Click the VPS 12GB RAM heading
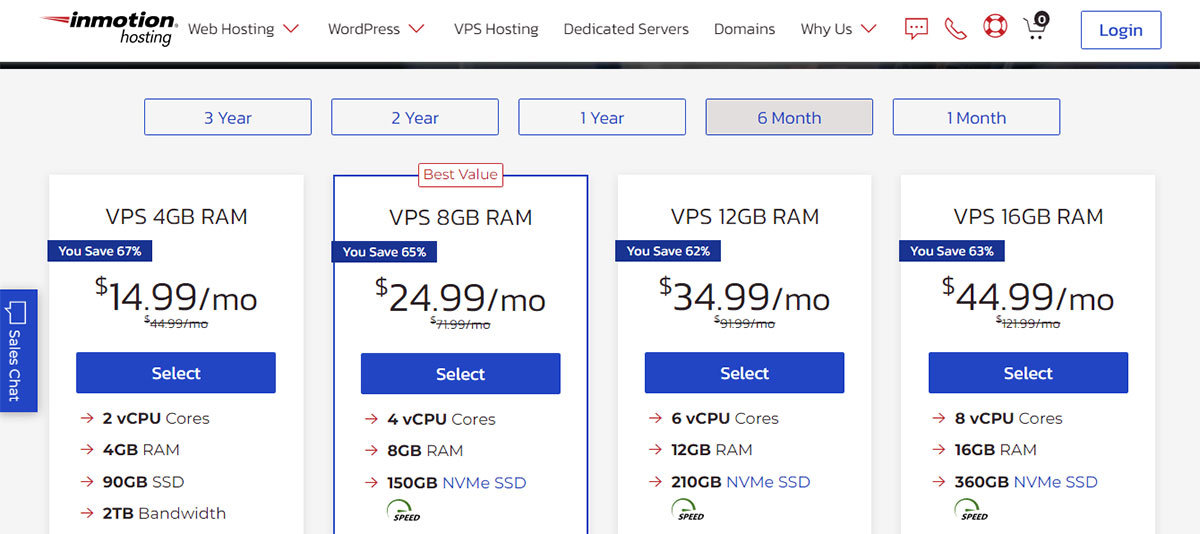1200x534 pixels. [744, 216]
